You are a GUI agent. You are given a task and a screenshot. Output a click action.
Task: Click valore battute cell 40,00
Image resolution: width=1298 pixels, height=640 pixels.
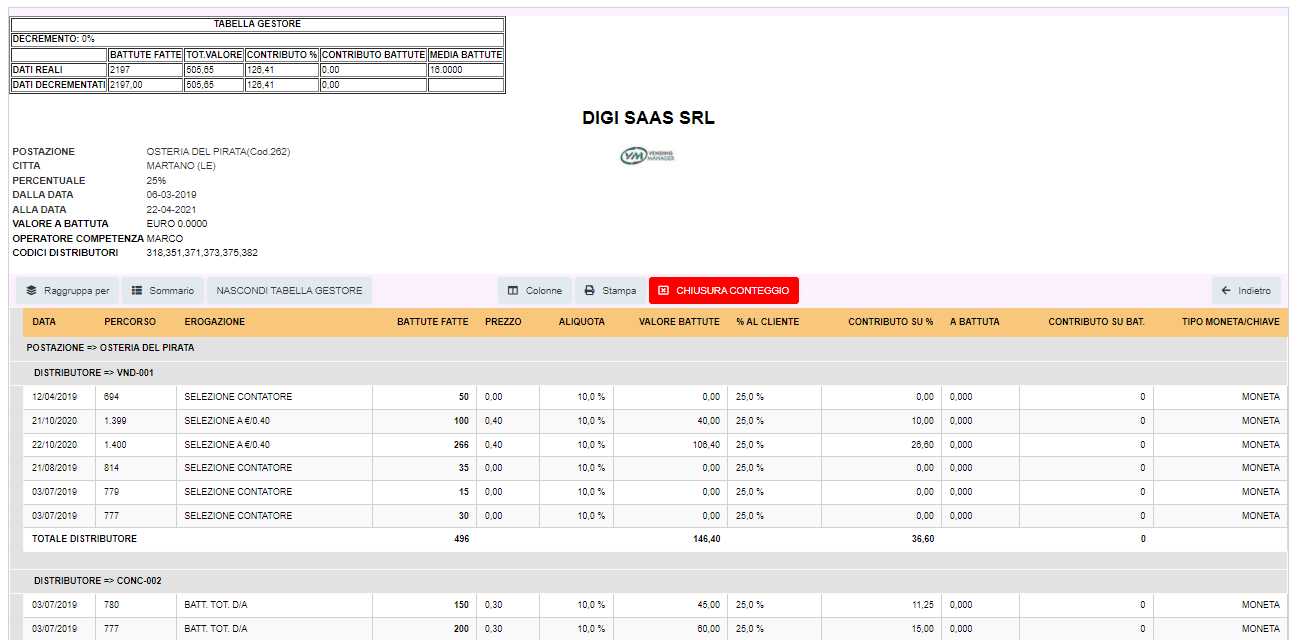[x=671, y=421]
